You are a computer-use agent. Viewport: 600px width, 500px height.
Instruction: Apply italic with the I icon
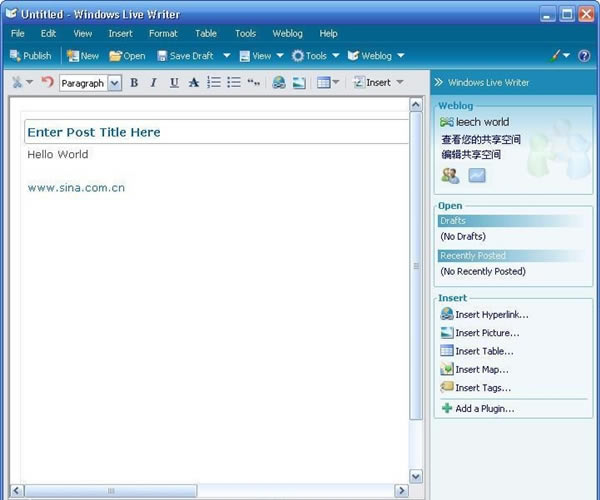(x=153, y=83)
